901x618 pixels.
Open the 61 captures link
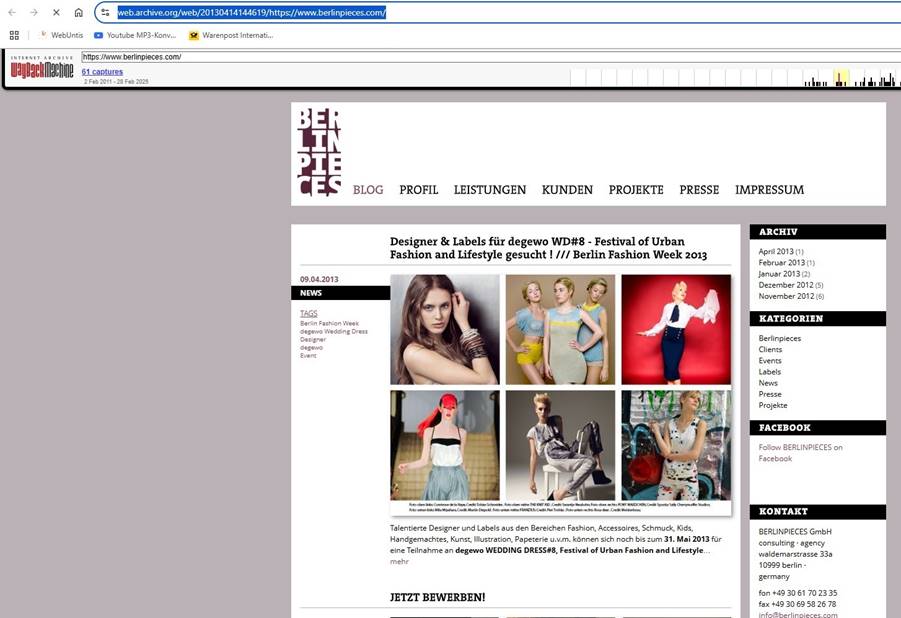click(x=102, y=72)
